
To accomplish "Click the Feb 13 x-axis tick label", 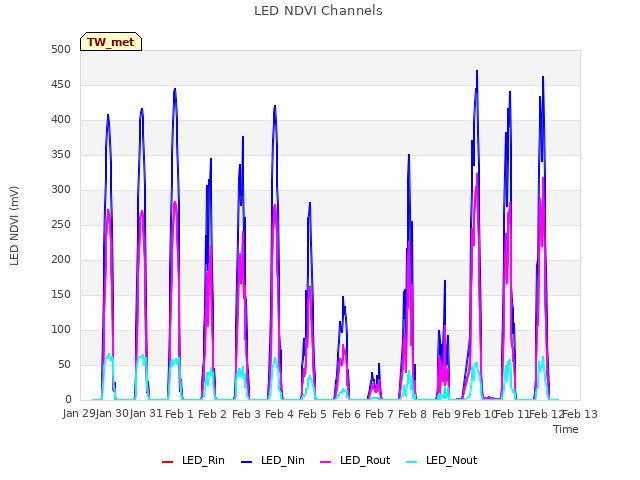I will [x=580, y=414].
